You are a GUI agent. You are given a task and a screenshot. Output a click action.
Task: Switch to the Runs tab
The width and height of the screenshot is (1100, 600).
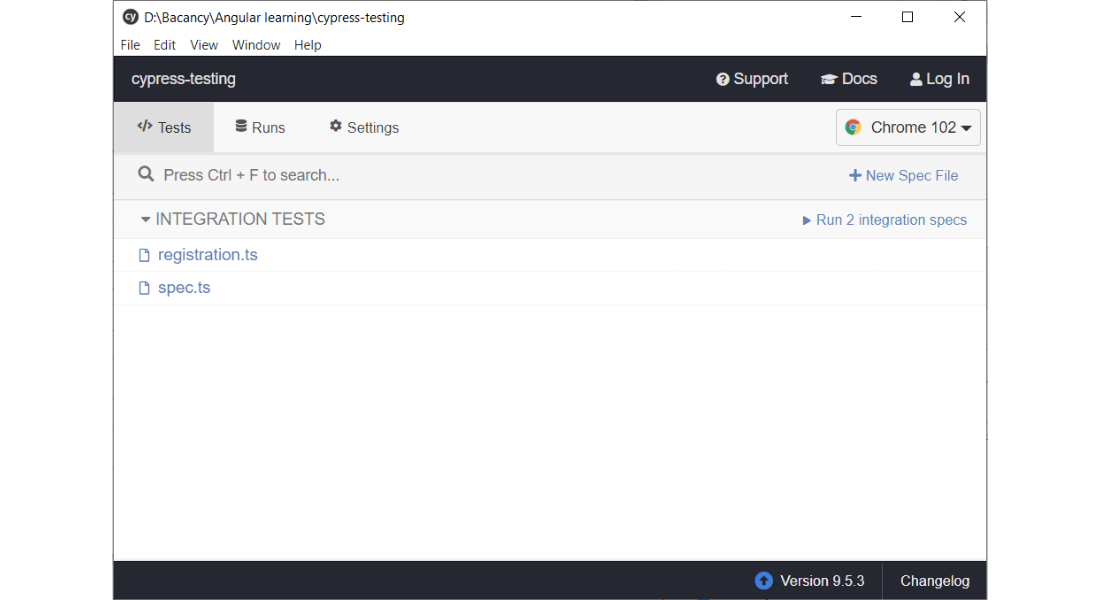(x=260, y=128)
